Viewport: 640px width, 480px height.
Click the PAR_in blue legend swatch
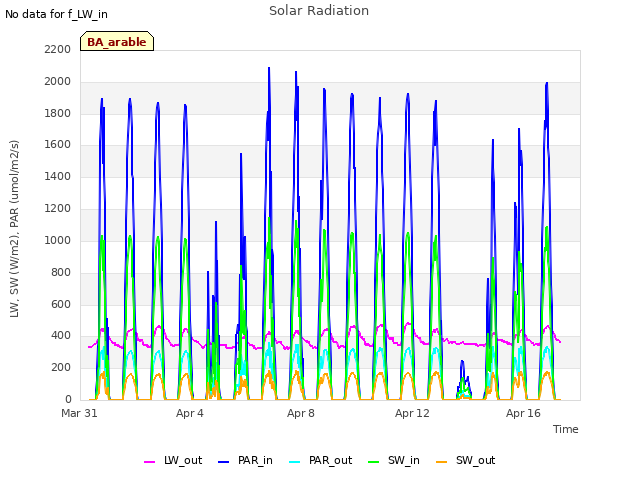[x=223, y=462]
